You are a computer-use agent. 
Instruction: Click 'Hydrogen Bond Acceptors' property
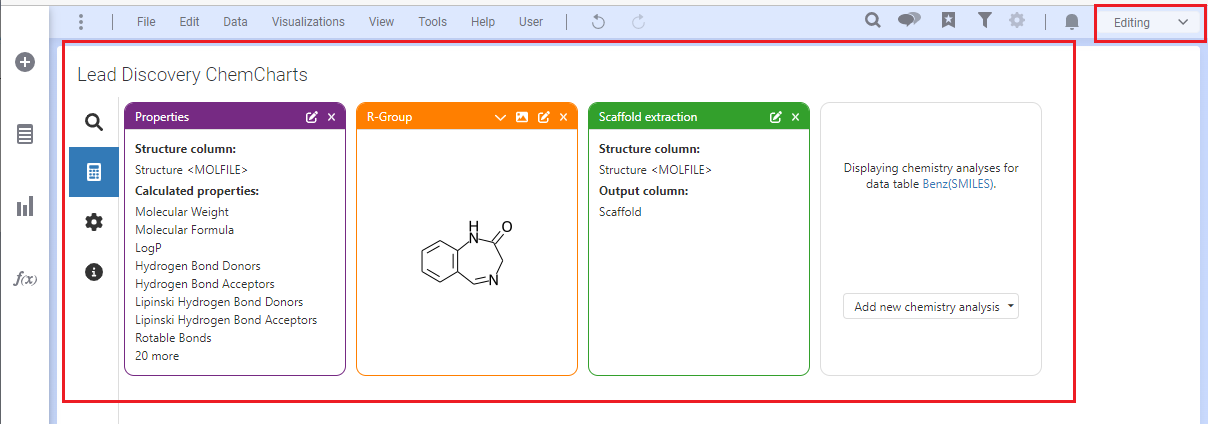point(204,284)
